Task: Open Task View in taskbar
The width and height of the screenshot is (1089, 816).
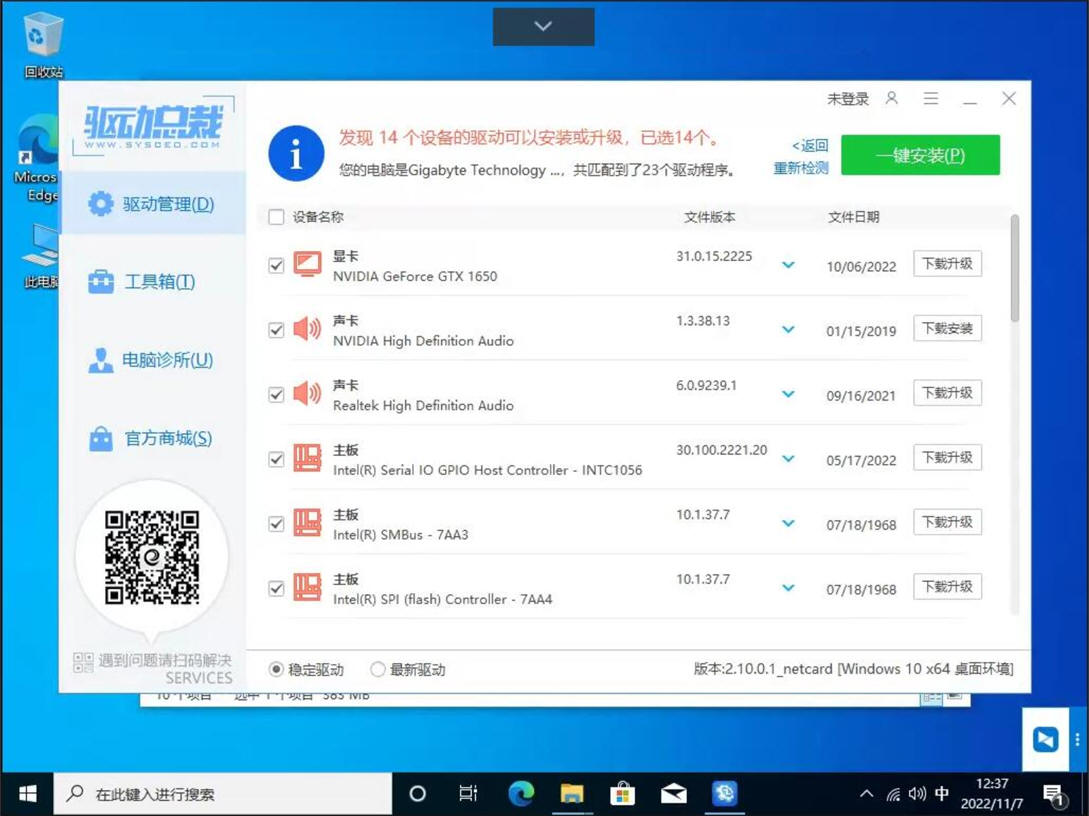Action: (x=469, y=794)
